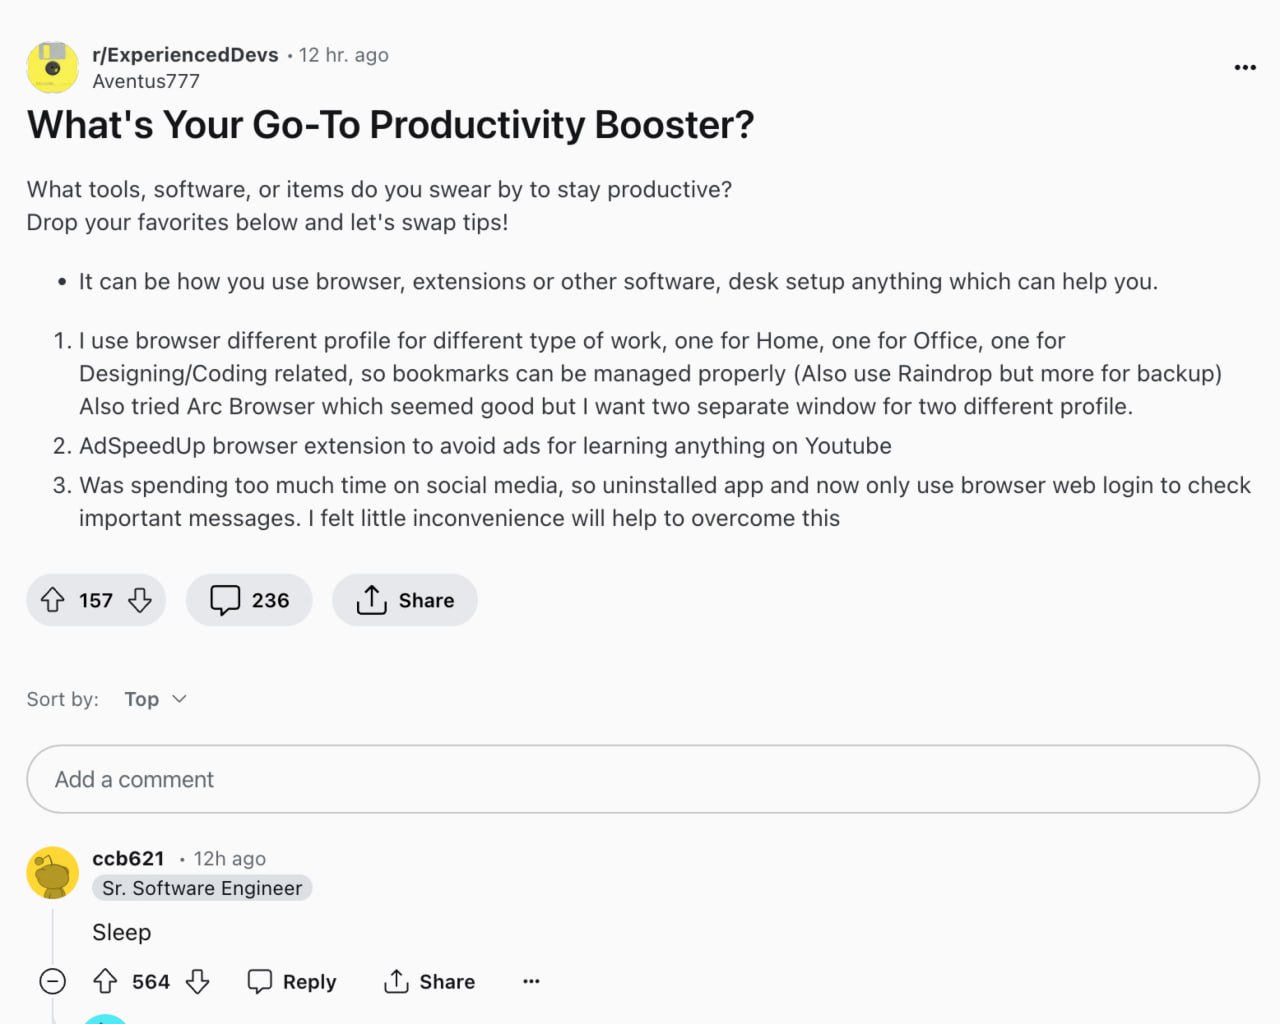Click the post title heading

pos(390,125)
